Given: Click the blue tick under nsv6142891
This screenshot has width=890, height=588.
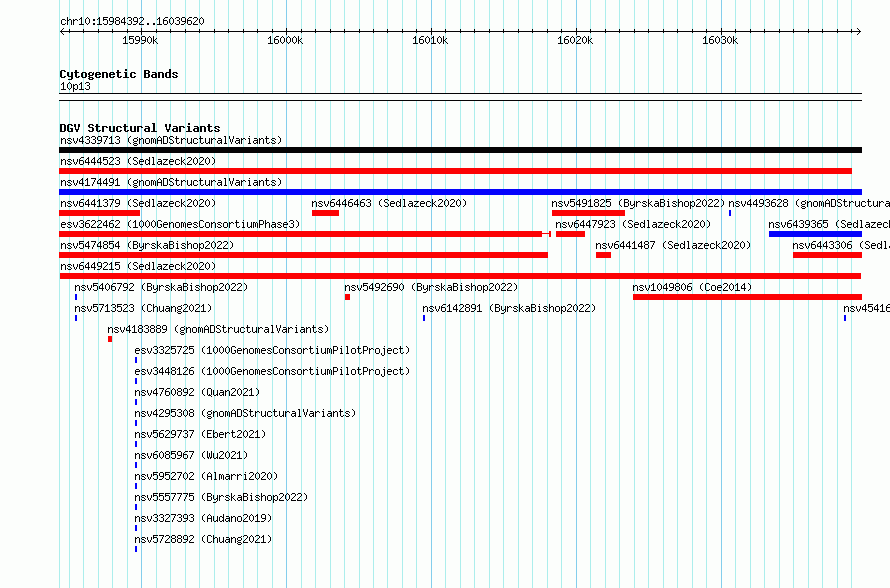Looking at the screenshot, I should click(424, 318).
